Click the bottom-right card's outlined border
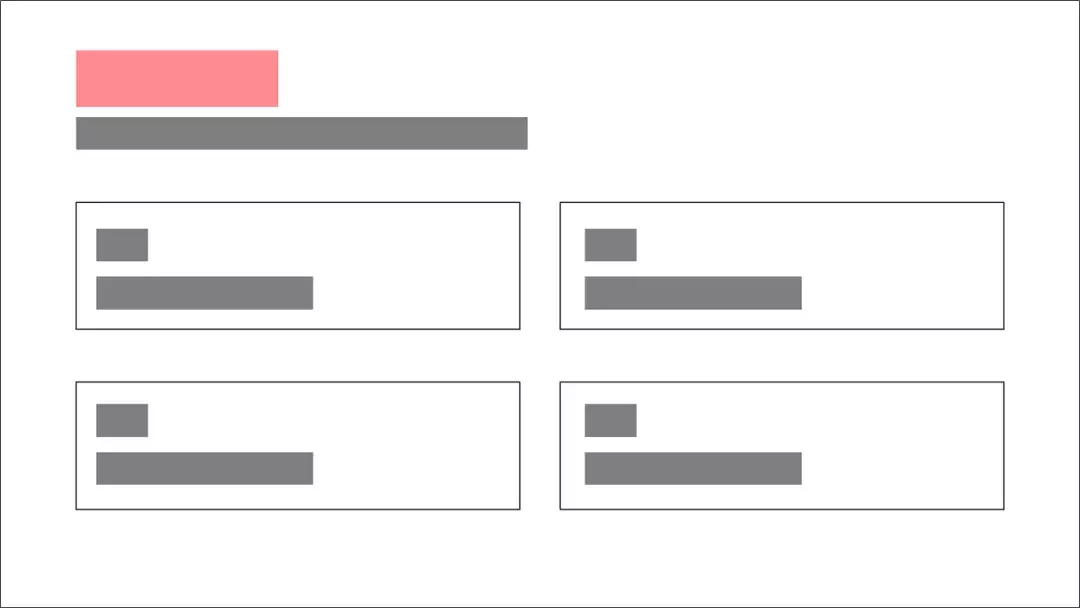The image size is (1080, 608). [x=782, y=510]
